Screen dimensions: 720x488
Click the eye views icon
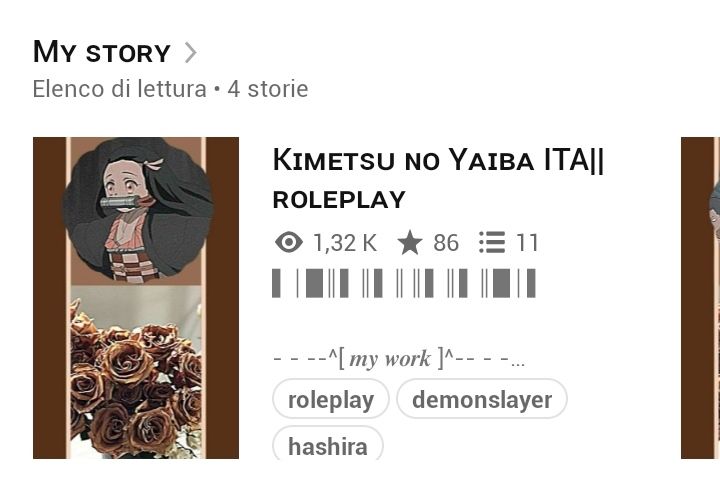(289, 242)
